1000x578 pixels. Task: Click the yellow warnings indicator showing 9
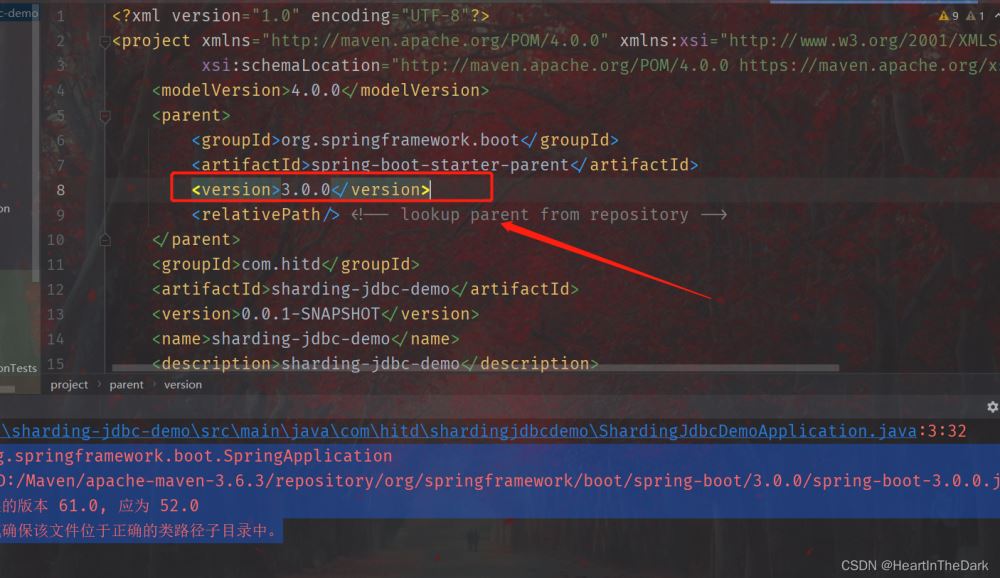(948, 16)
